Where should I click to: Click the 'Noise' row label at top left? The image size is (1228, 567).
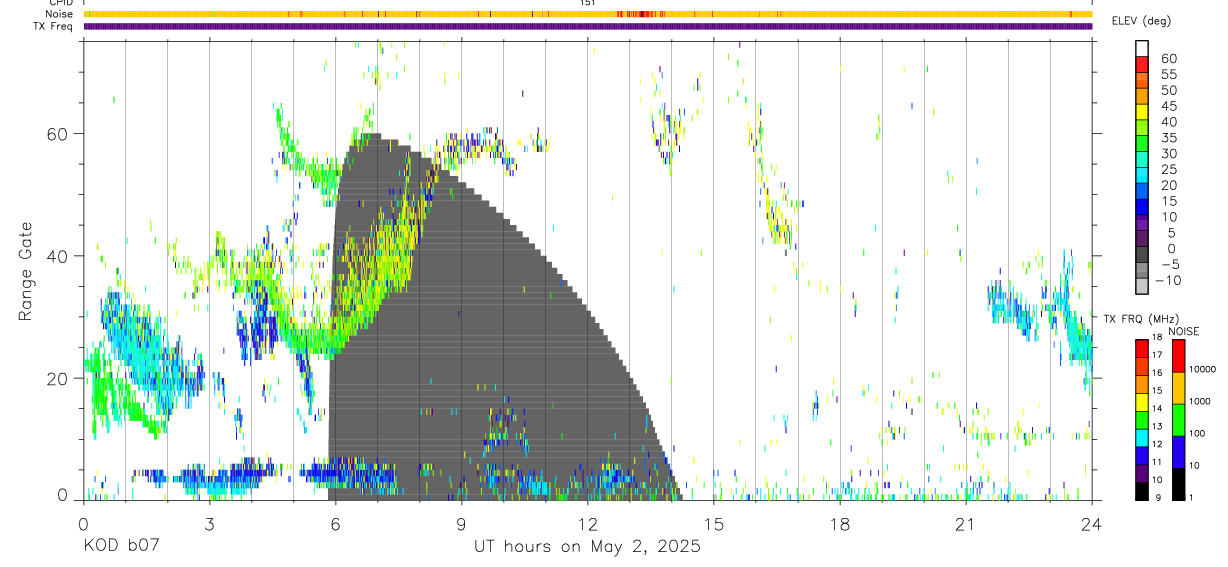coord(60,14)
